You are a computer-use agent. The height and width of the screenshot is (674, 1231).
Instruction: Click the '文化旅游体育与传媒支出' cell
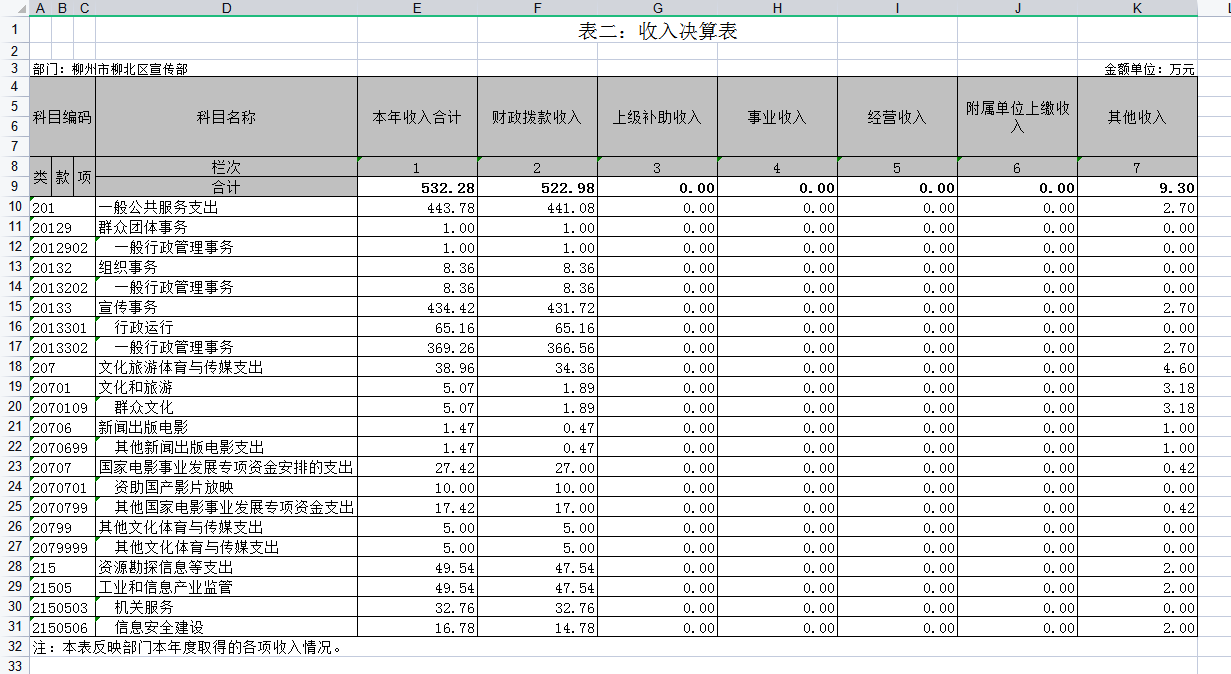point(226,367)
